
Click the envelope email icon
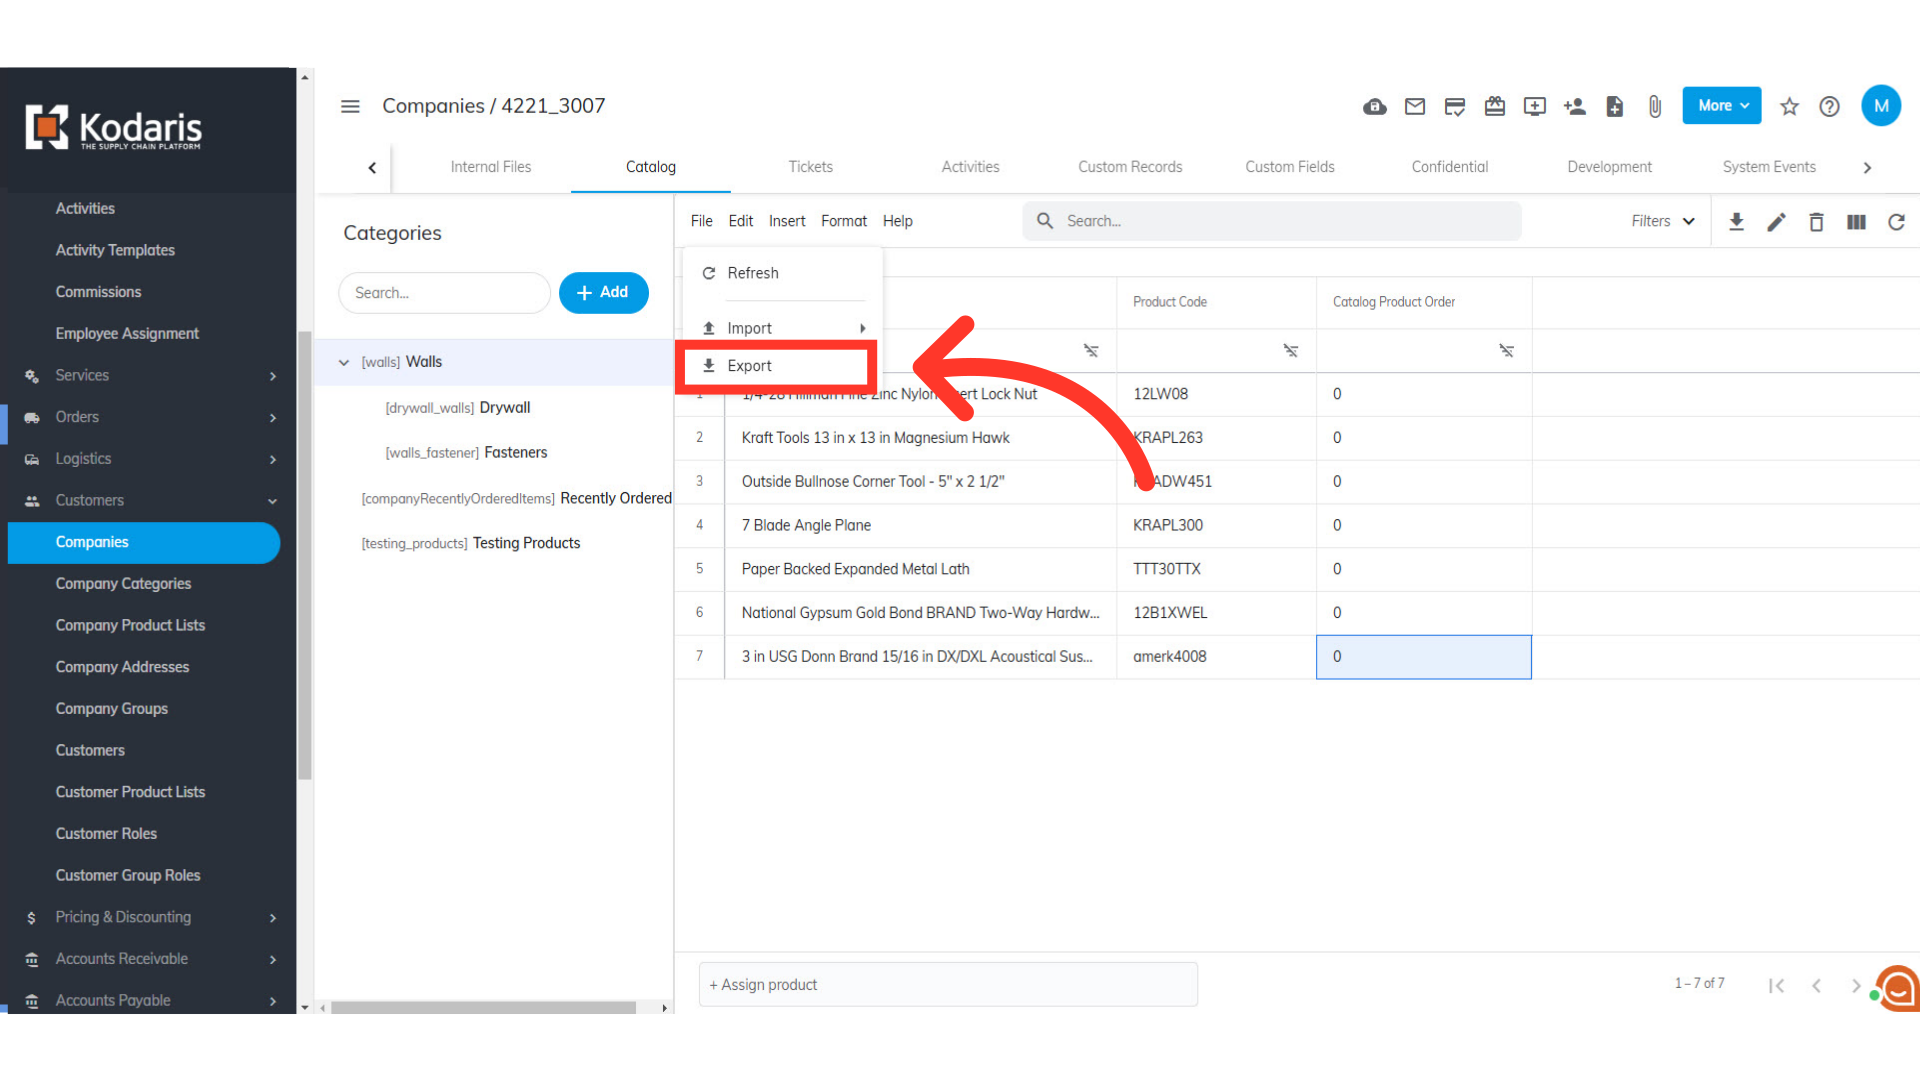point(1415,106)
